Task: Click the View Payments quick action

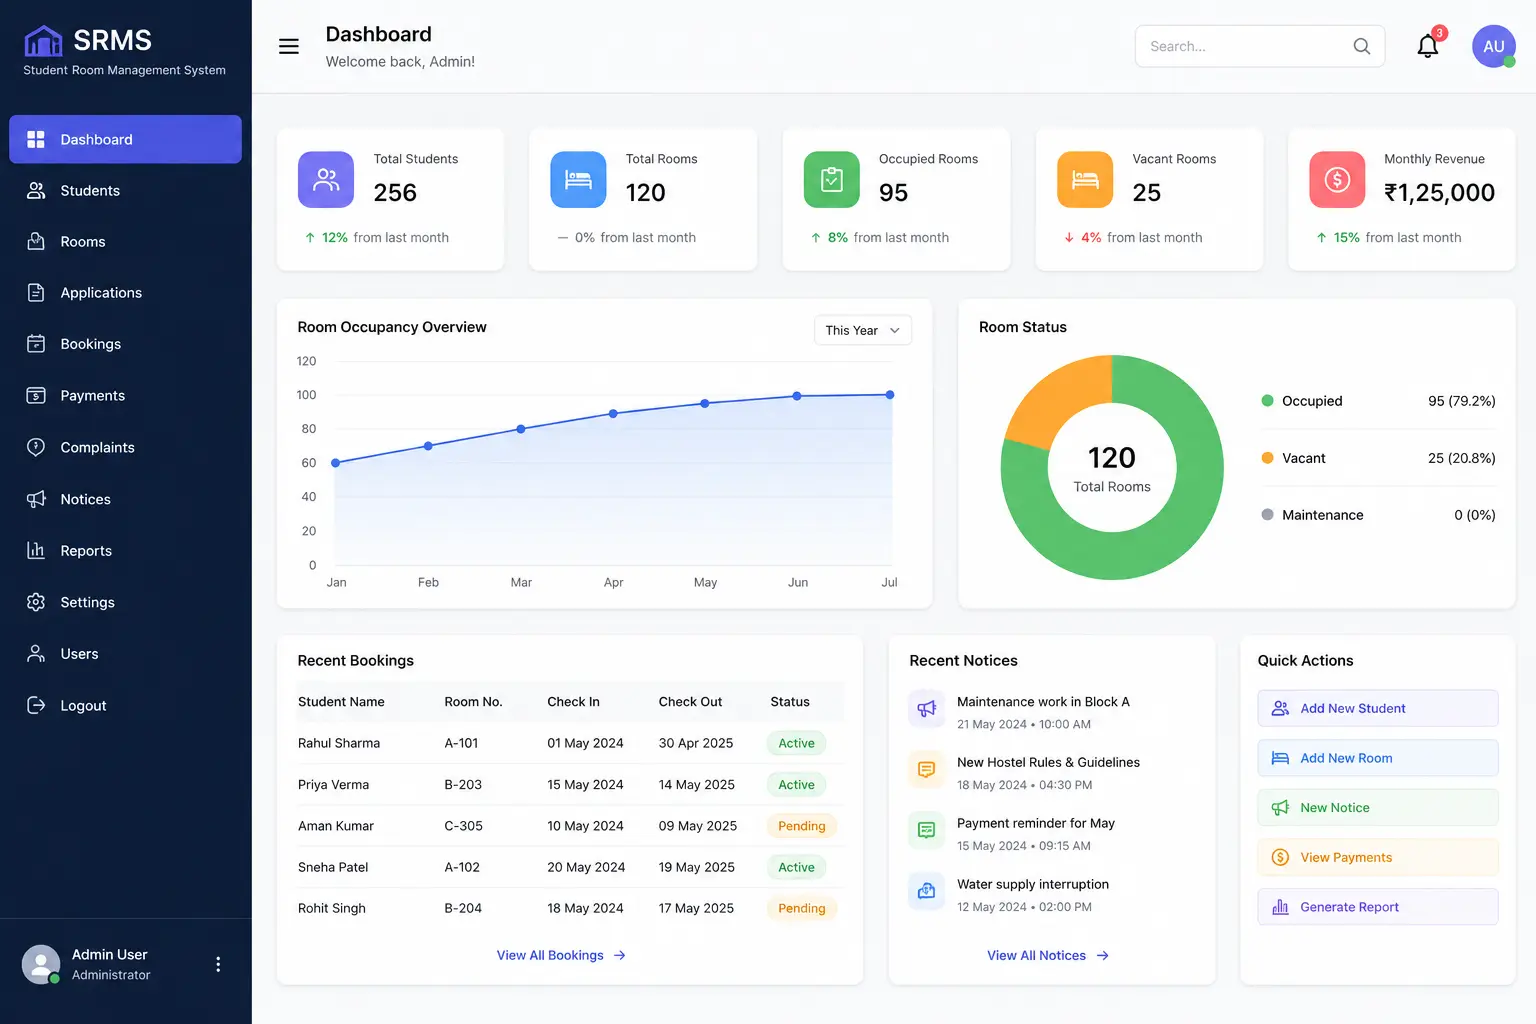Action: 1377,857
